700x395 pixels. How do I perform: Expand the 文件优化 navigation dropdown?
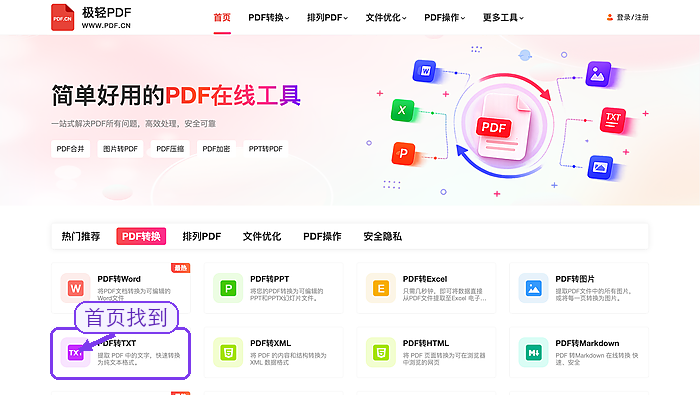click(x=386, y=17)
